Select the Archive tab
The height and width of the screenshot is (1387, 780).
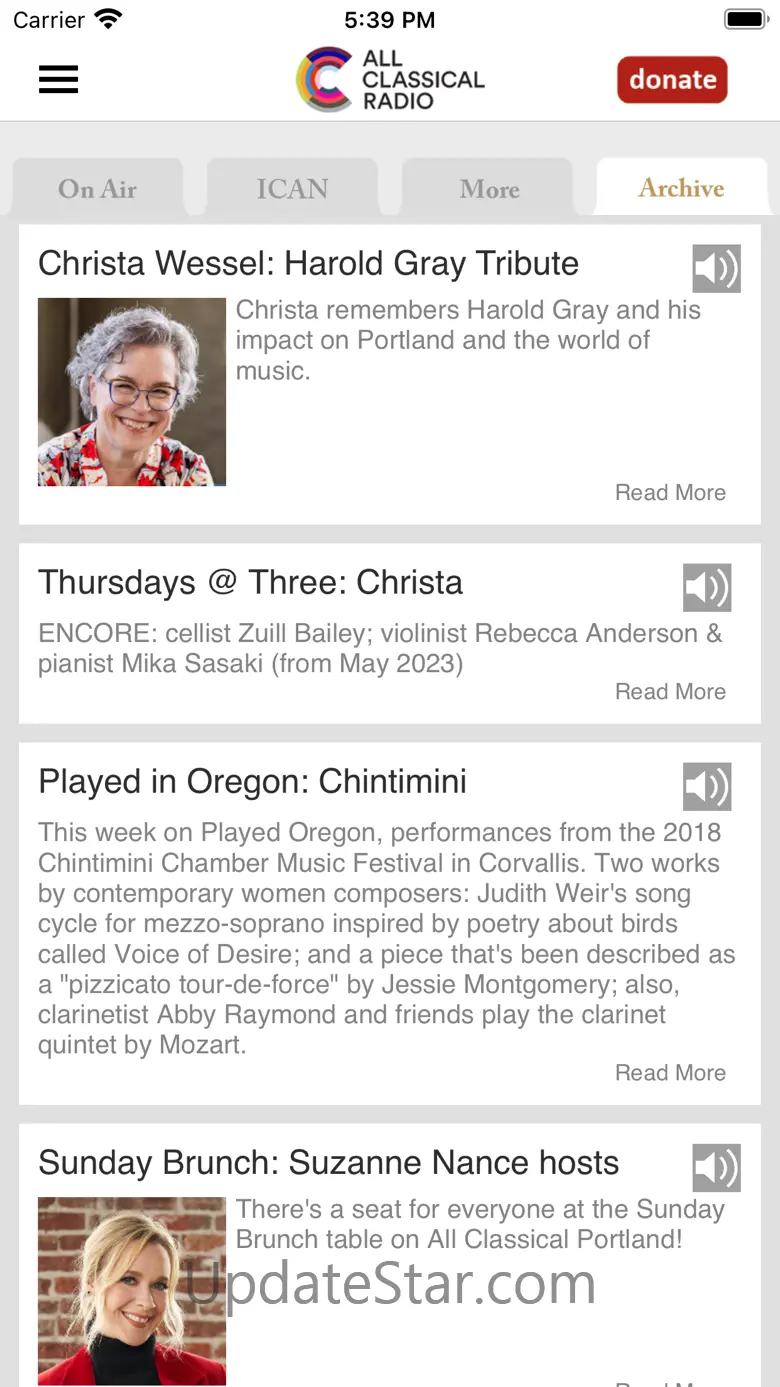[x=681, y=188]
